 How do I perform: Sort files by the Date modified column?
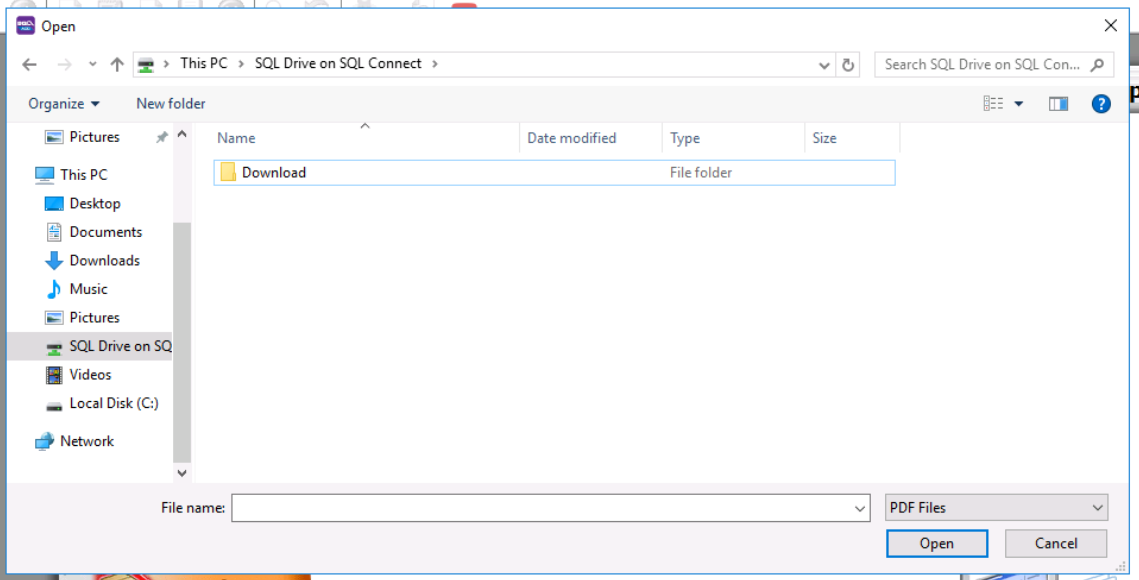pyautogui.click(x=572, y=138)
